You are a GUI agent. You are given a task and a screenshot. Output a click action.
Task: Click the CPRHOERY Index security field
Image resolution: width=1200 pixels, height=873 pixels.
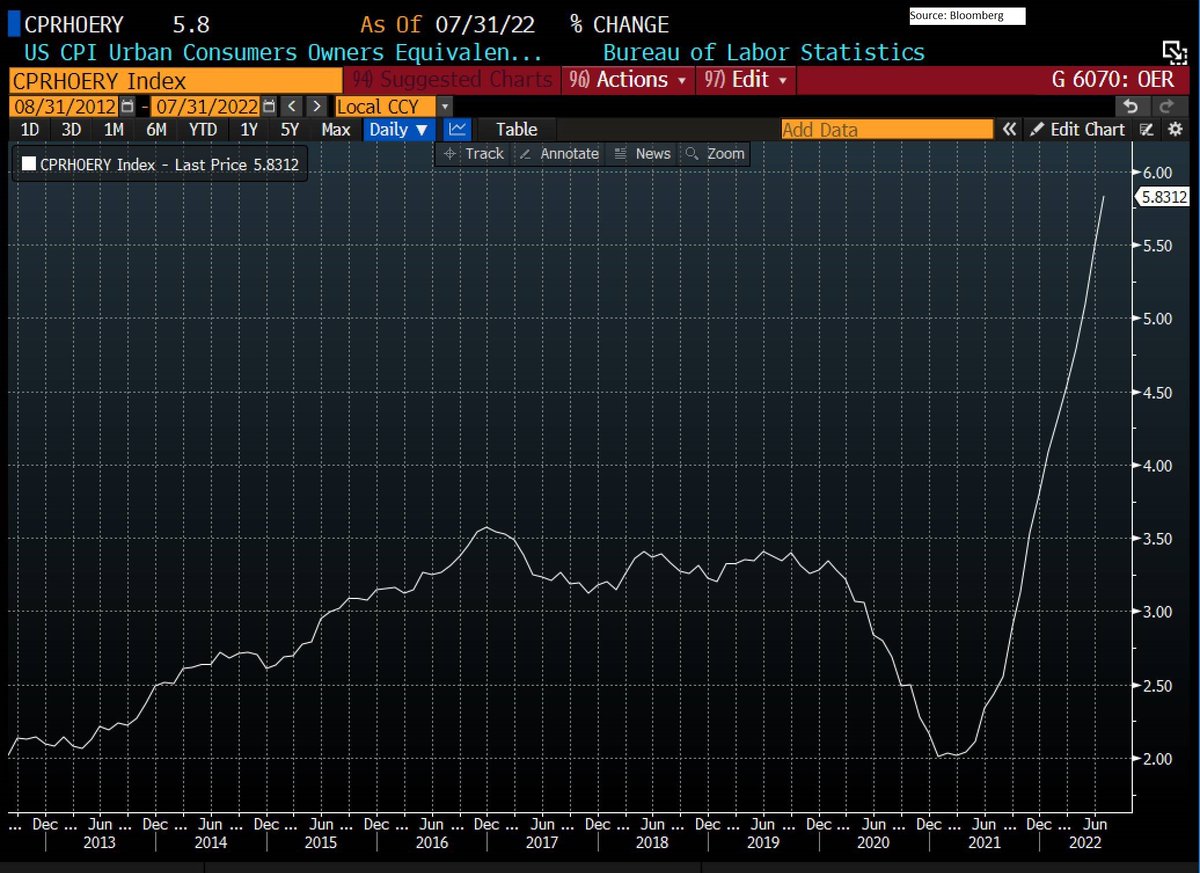(176, 81)
